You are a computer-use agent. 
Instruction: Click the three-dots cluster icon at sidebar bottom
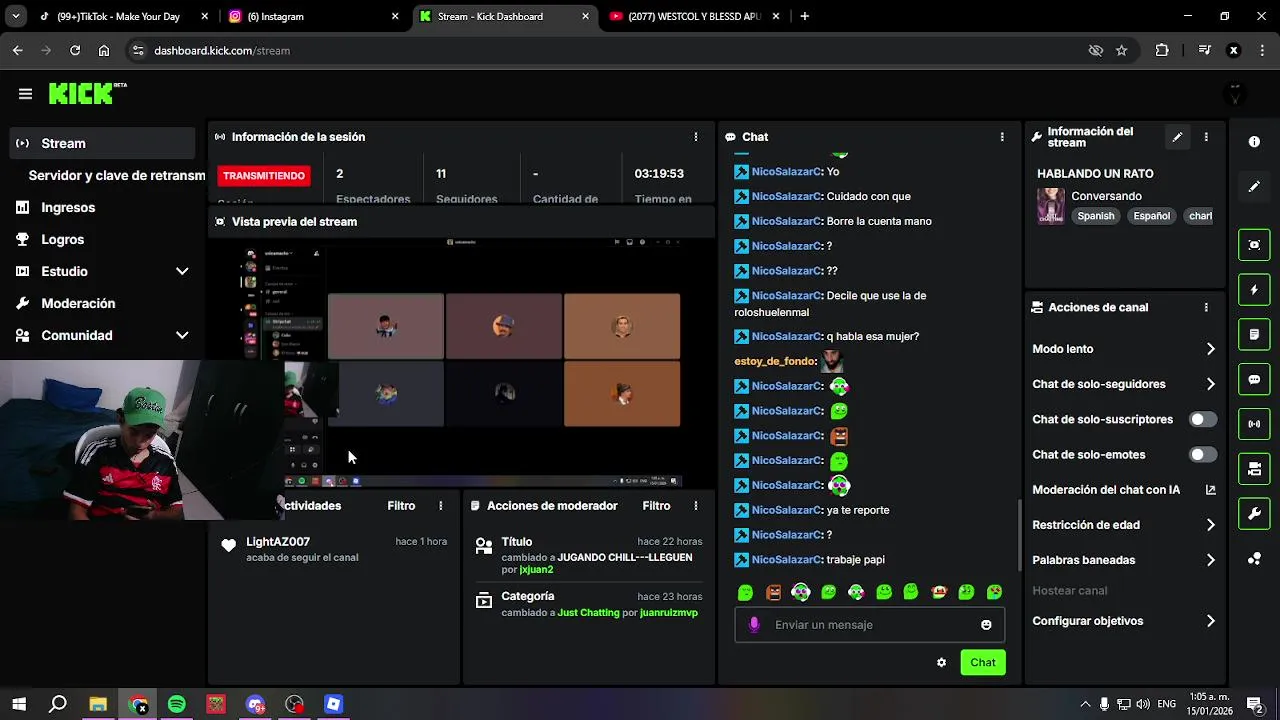click(x=1254, y=559)
